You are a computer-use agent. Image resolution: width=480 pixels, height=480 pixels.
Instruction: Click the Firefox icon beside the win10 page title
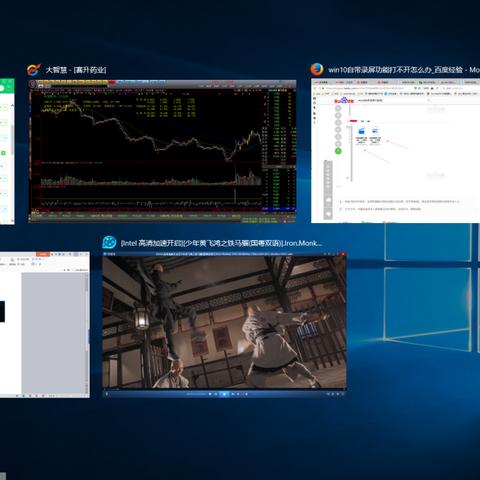tap(317, 69)
